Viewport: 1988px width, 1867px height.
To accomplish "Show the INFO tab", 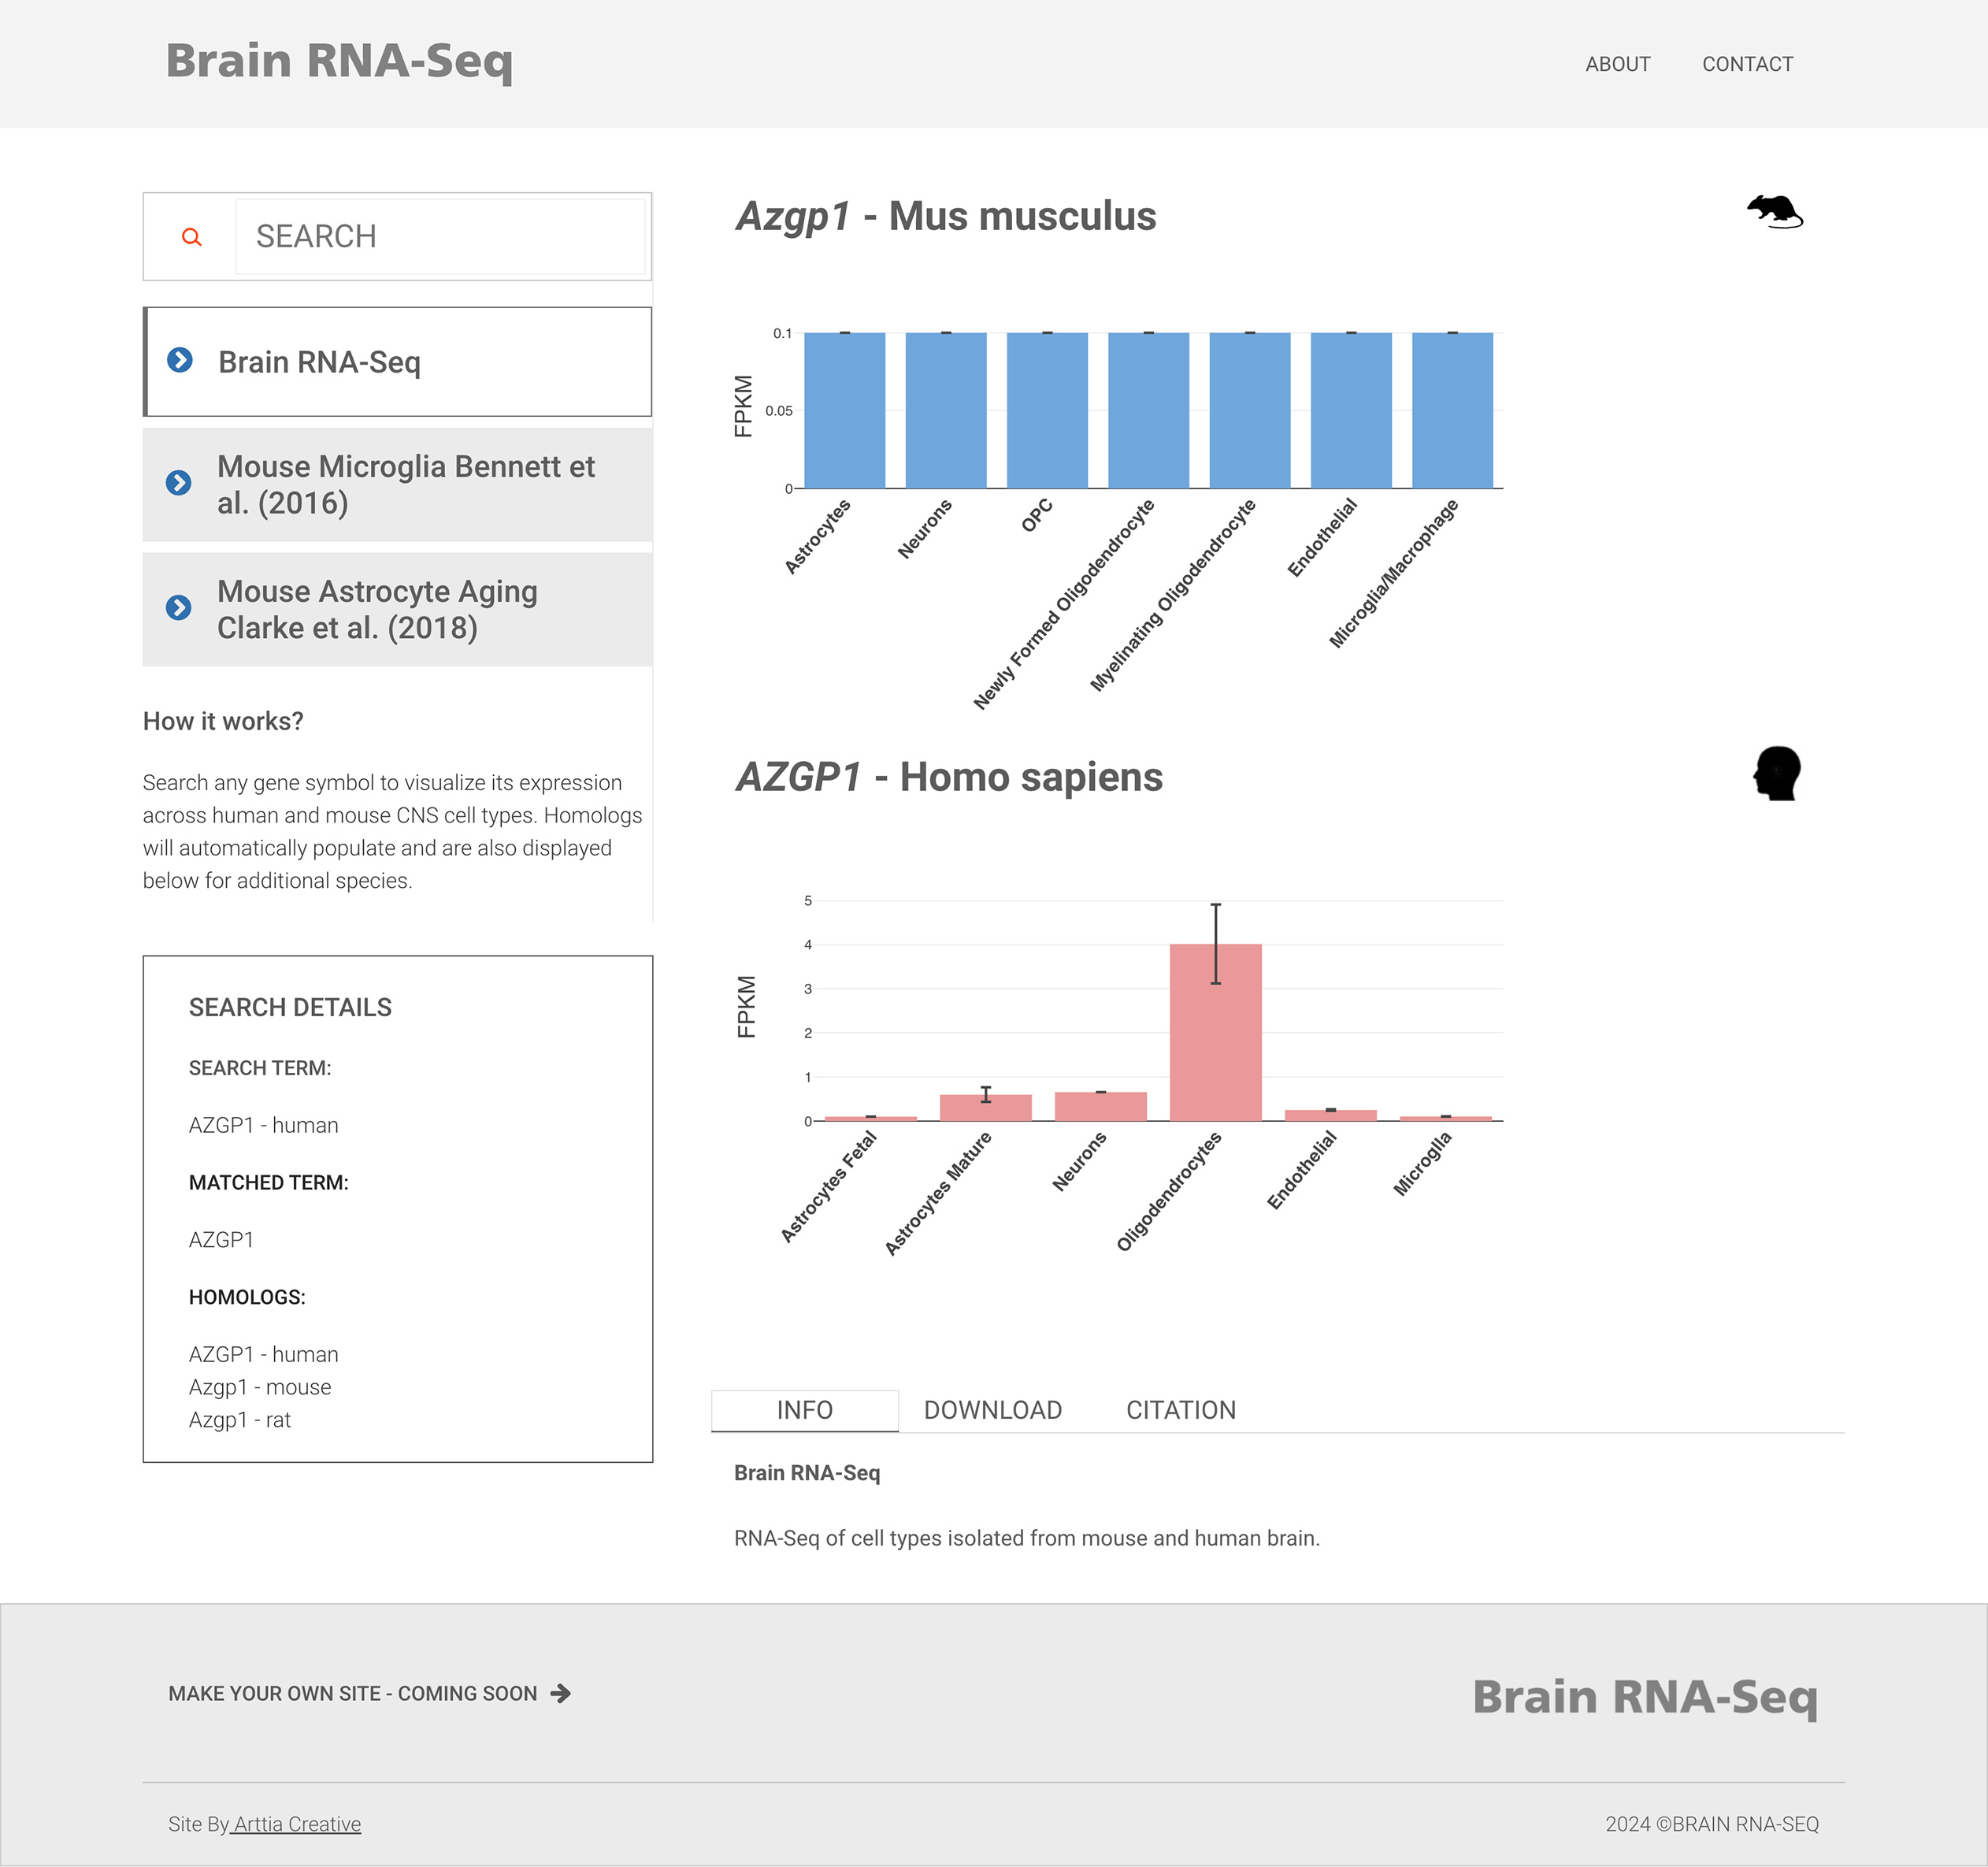I will (x=804, y=1410).
